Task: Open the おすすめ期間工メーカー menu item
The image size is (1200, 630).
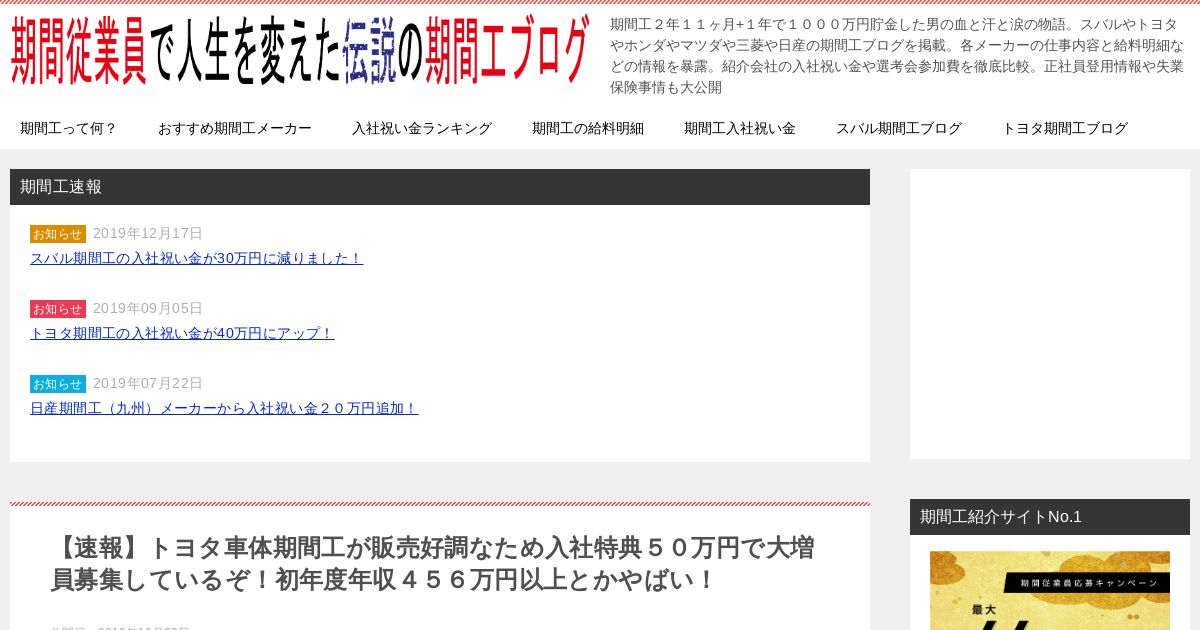Action: point(235,128)
